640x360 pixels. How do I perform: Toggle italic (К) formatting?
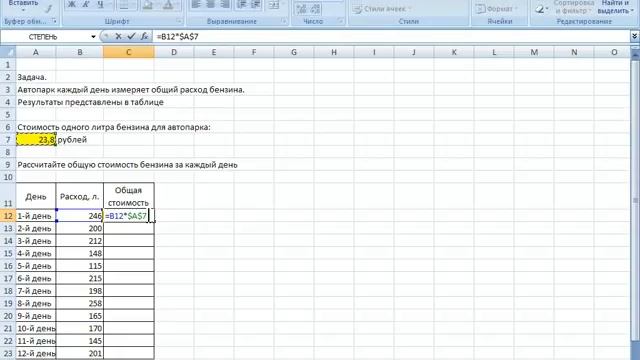pos(86,5)
